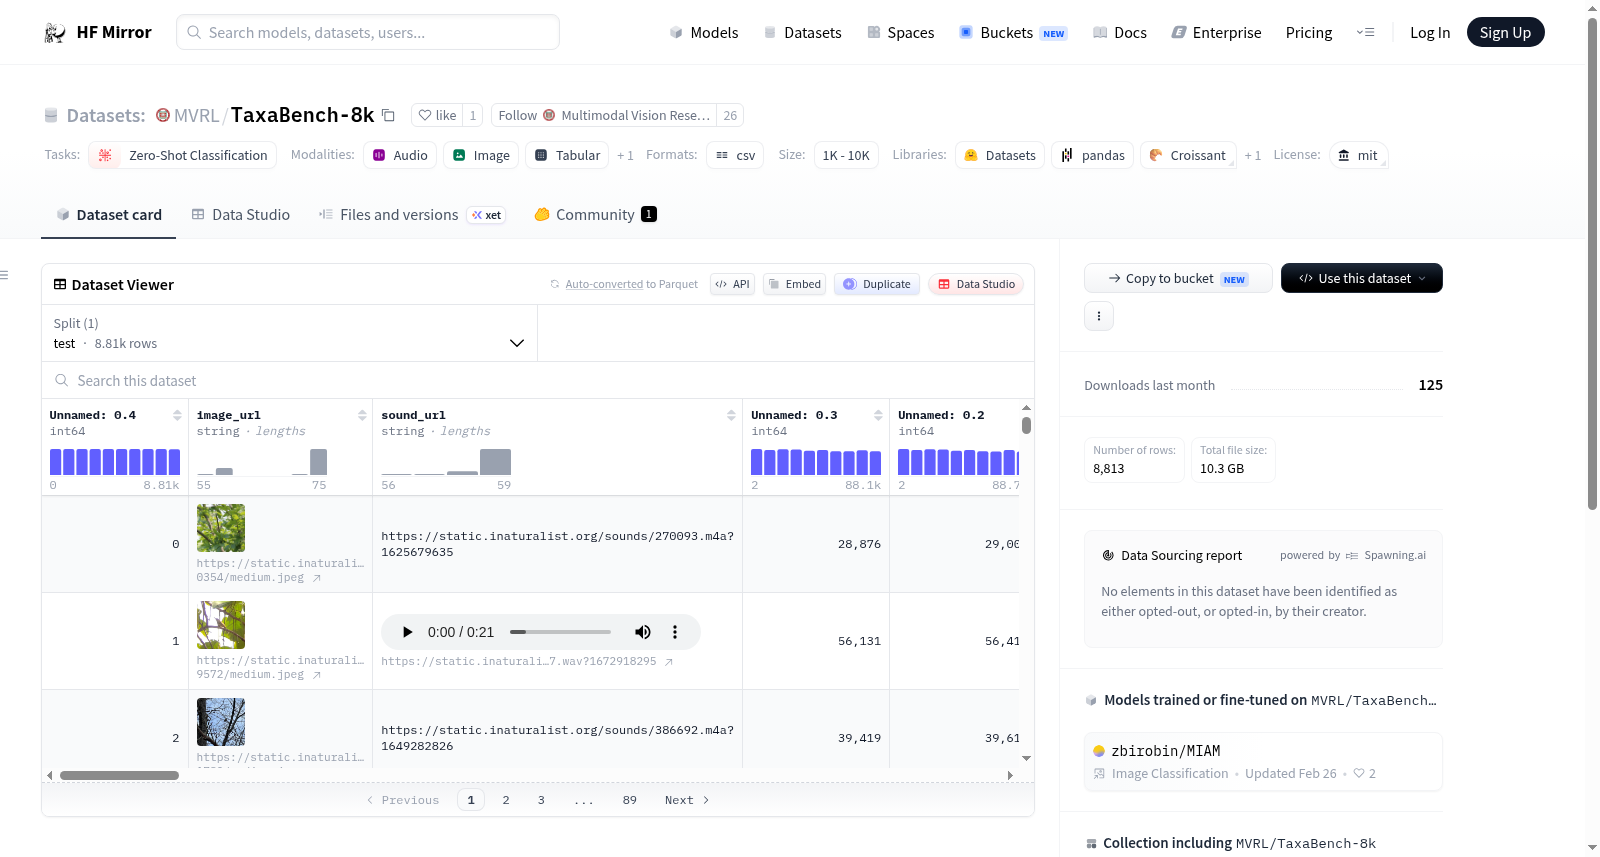Switch to the Data Studio tab
Image resolution: width=1600 pixels, height=857 pixels.
[x=241, y=215]
